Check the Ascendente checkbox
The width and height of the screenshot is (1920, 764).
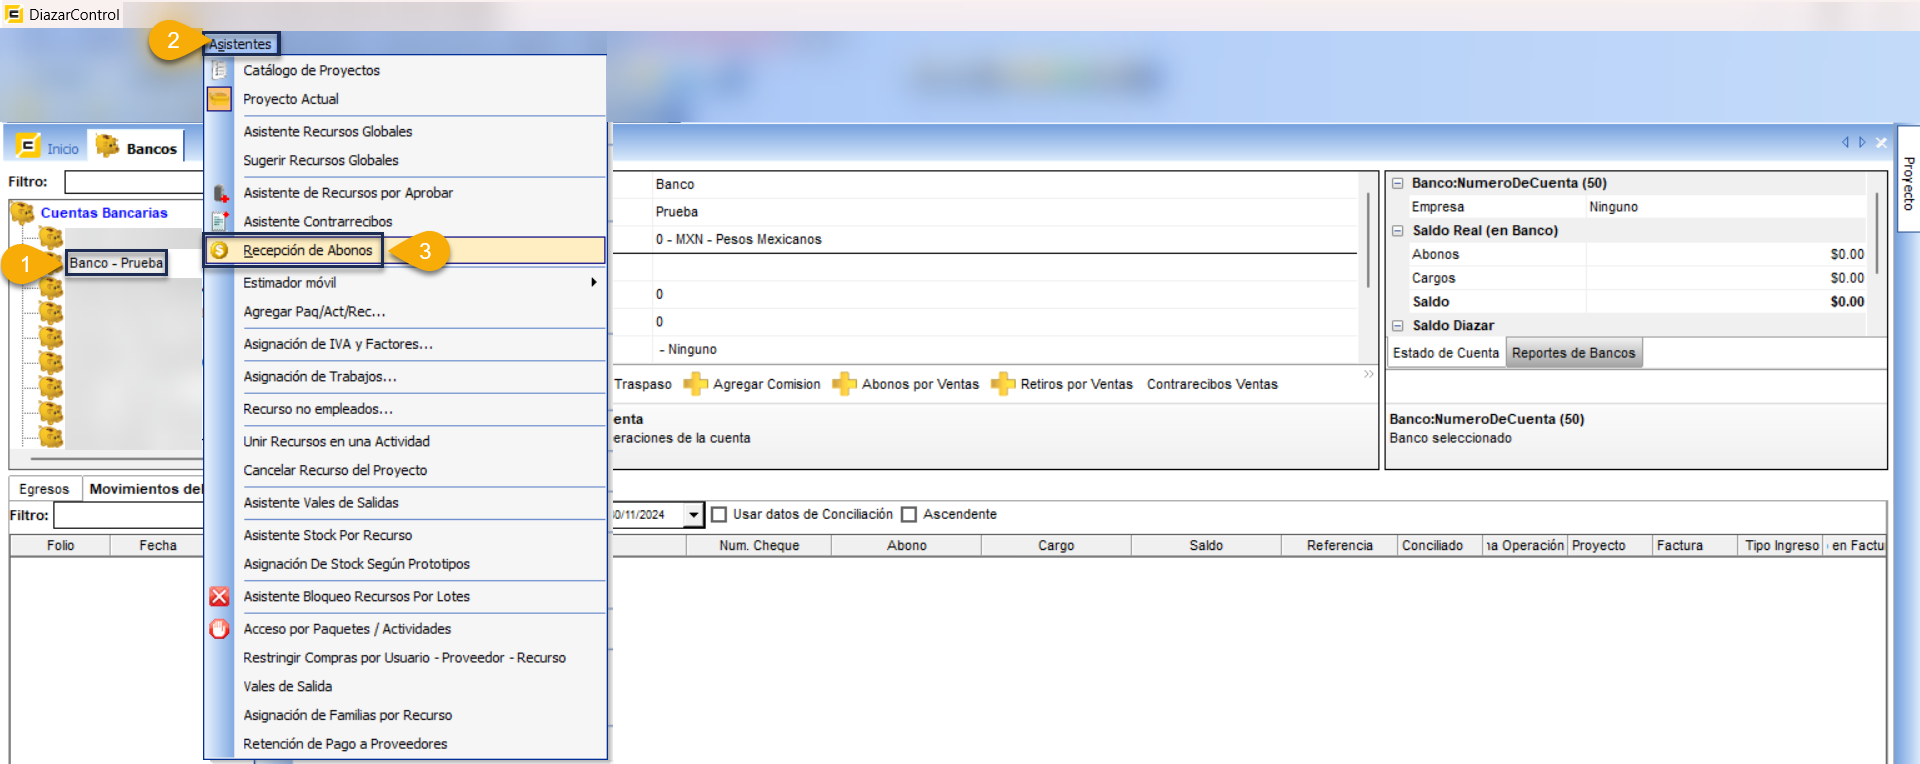[909, 515]
